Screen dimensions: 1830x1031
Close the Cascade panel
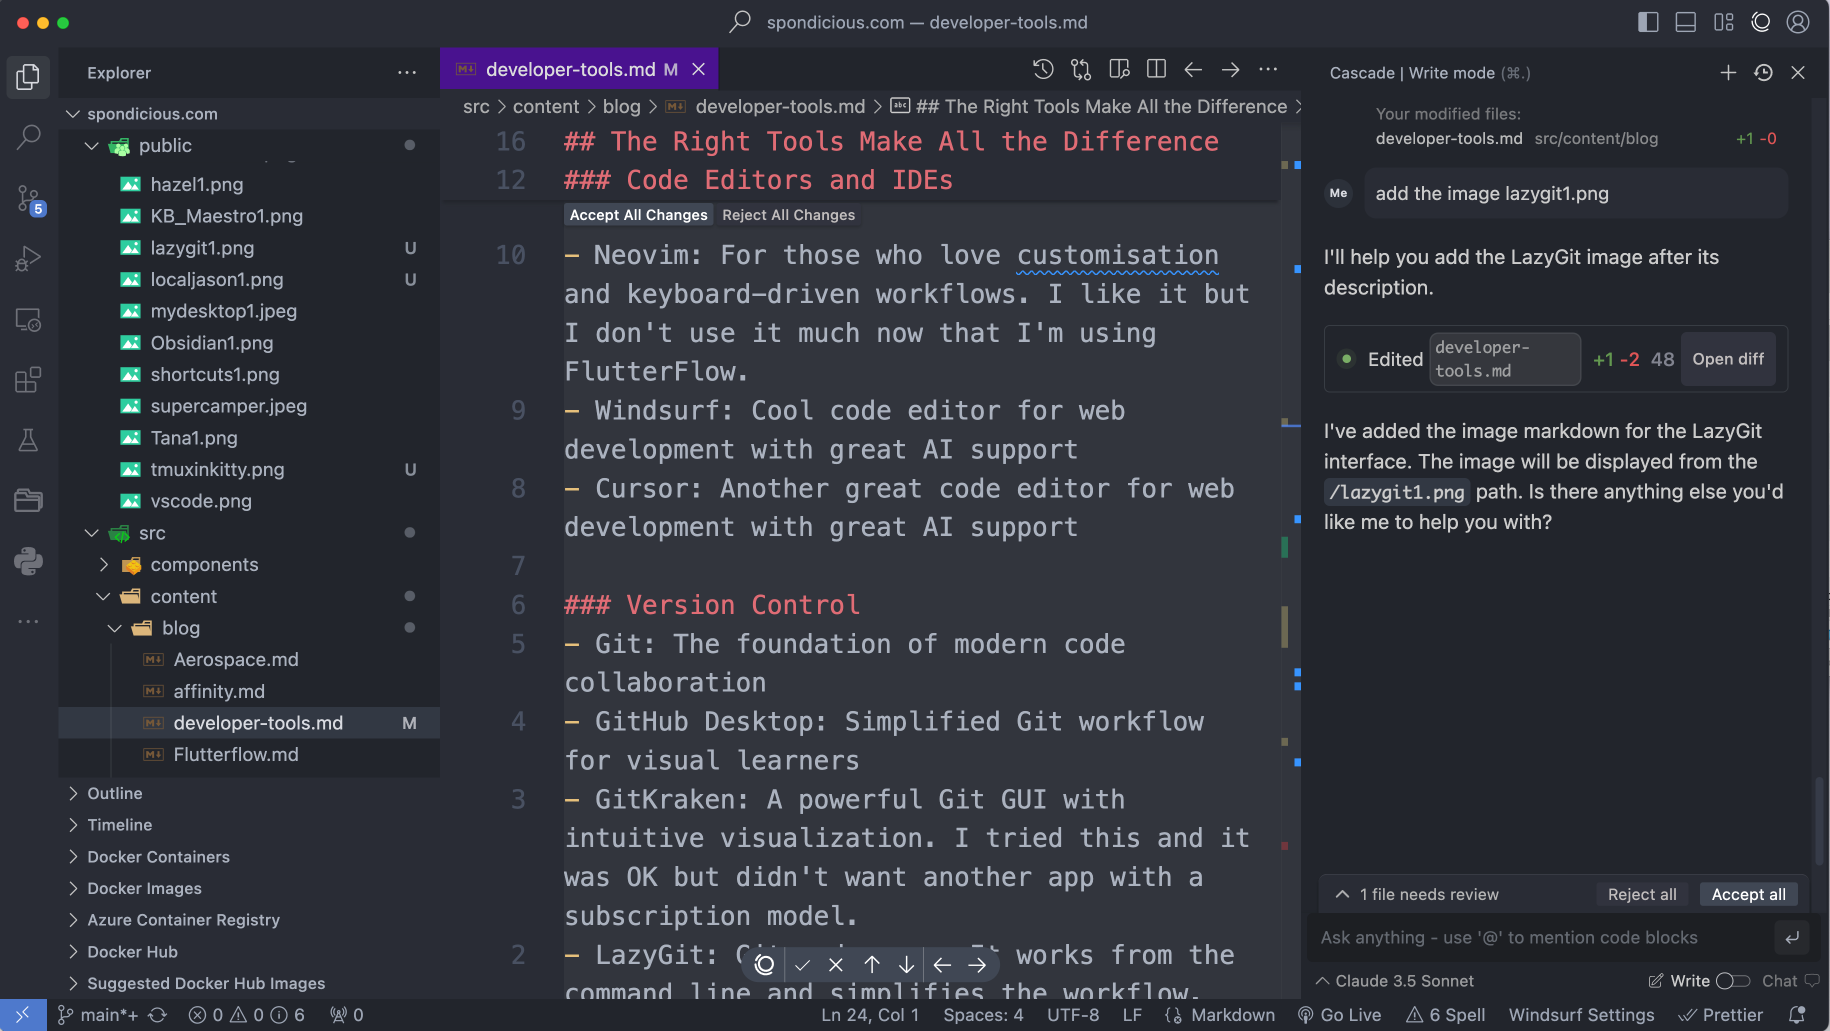point(1798,72)
